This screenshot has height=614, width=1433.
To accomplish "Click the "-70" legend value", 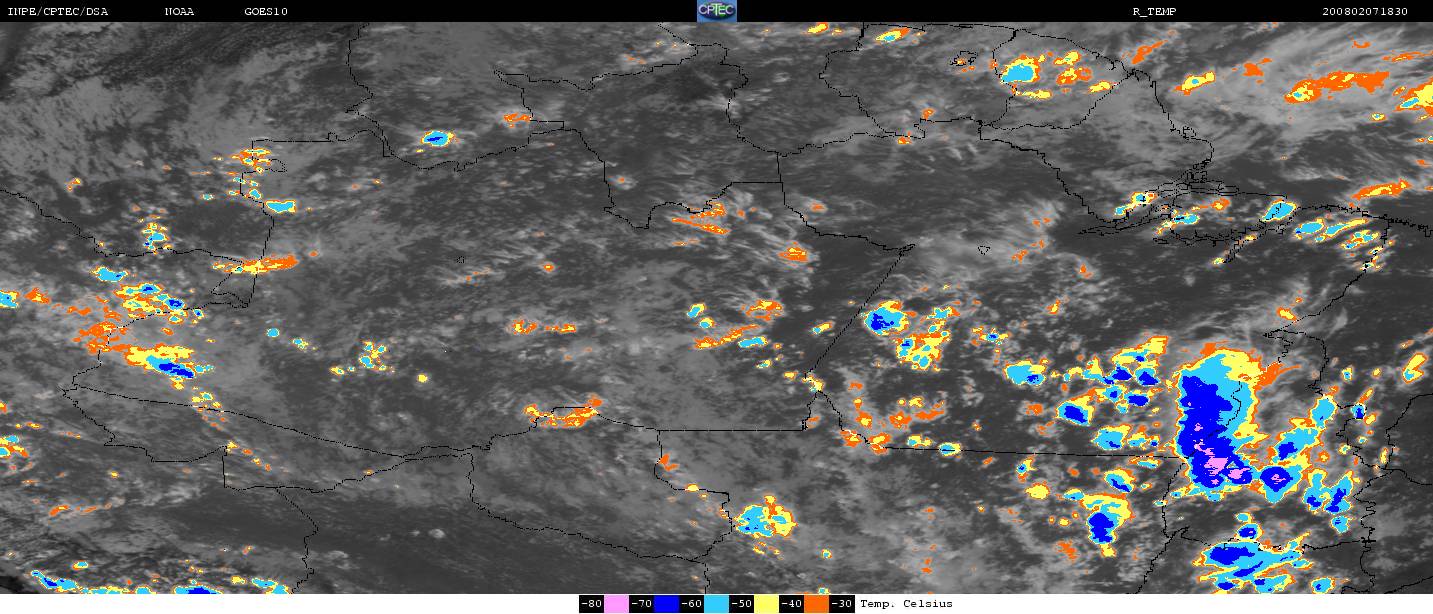I will click(641, 604).
